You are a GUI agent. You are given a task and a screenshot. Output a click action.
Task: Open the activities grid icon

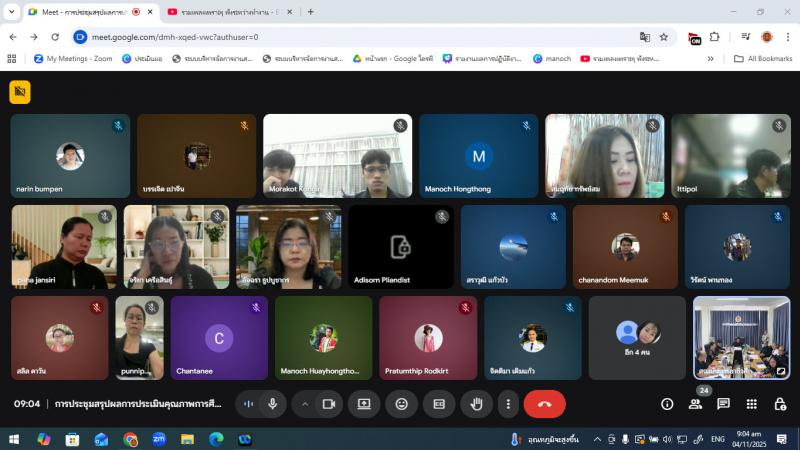pyautogui.click(x=751, y=404)
